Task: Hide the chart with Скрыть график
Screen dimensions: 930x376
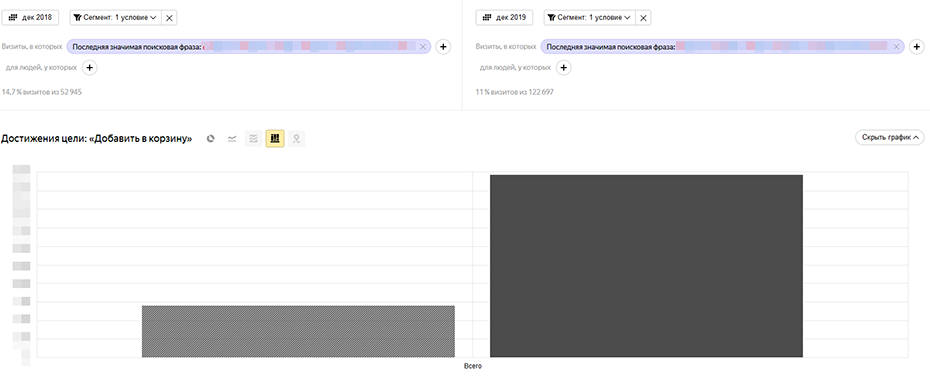Action: click(x=890, y=138)
